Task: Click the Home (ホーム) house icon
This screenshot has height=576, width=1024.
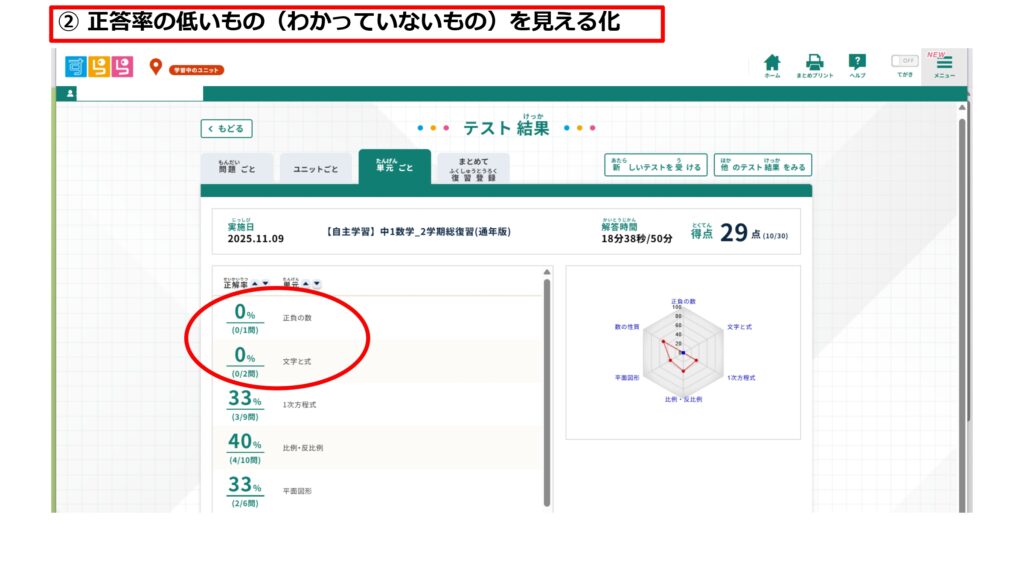Action: tap(772, 64)
